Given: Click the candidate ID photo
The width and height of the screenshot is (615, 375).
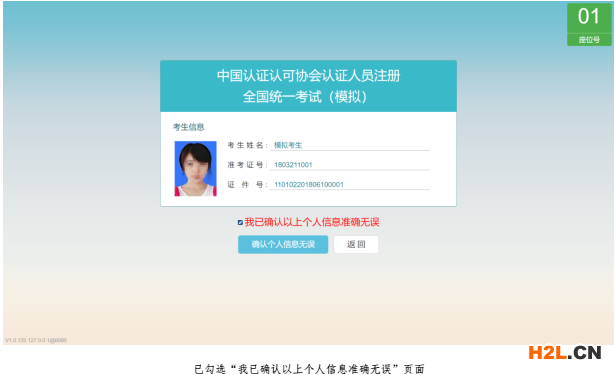Looking at the screenshot, I should click(x=195, y=168).
